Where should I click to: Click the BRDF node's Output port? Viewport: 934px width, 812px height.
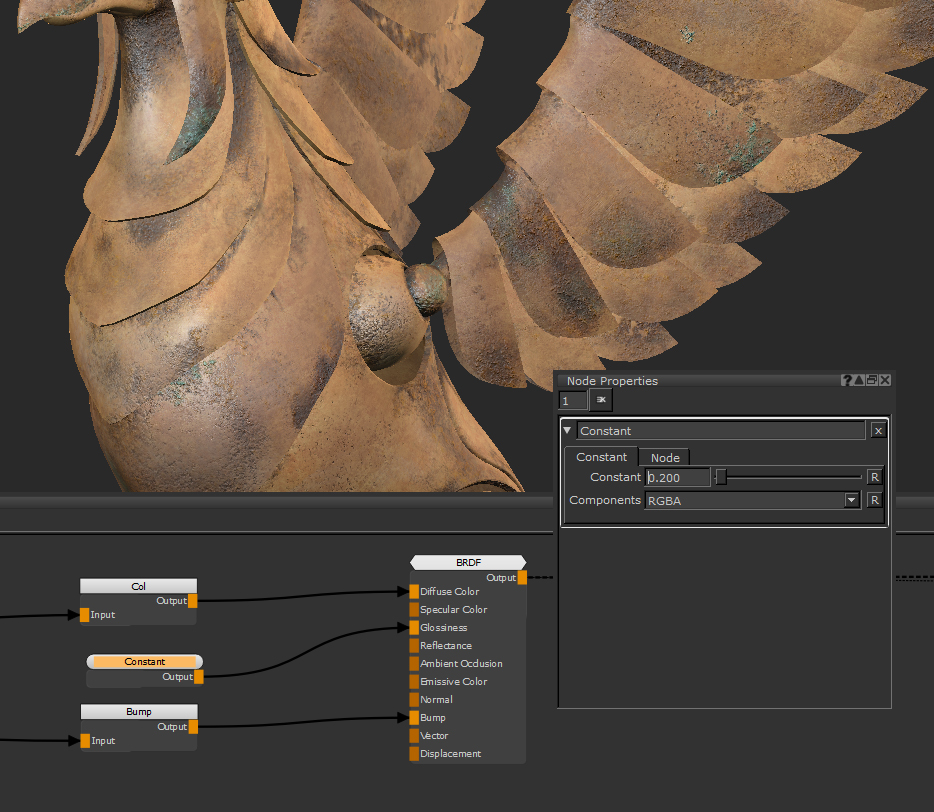pyautogui.click(x=522, y=577)
